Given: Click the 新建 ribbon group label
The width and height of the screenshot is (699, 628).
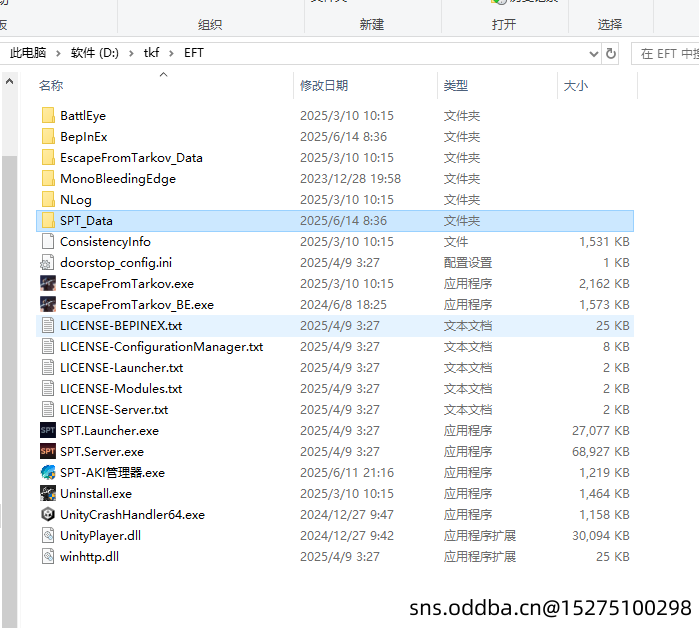Looking at the screenshot, I should point(372,25).
